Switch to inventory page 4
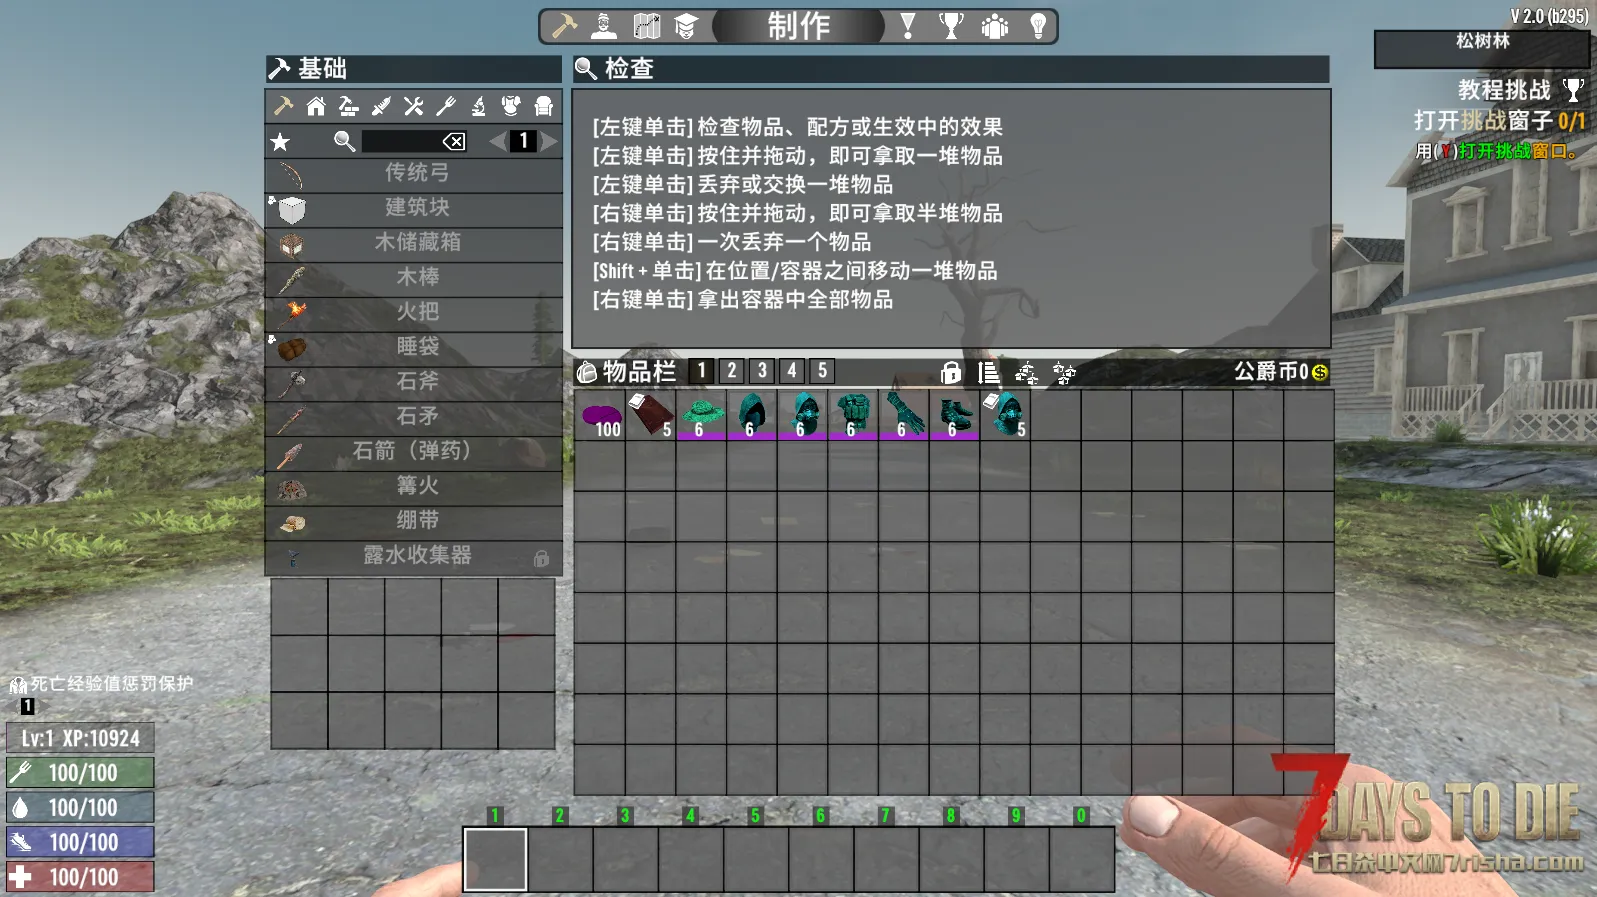Image resolution: width=1597 pixels, height=897 pixels. tap(792, 371)
